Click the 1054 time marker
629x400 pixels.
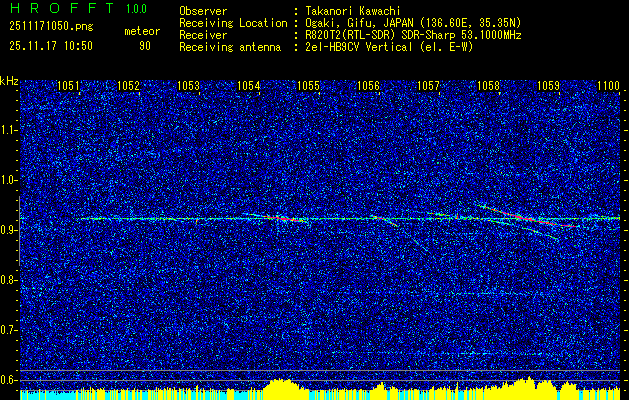248,85
